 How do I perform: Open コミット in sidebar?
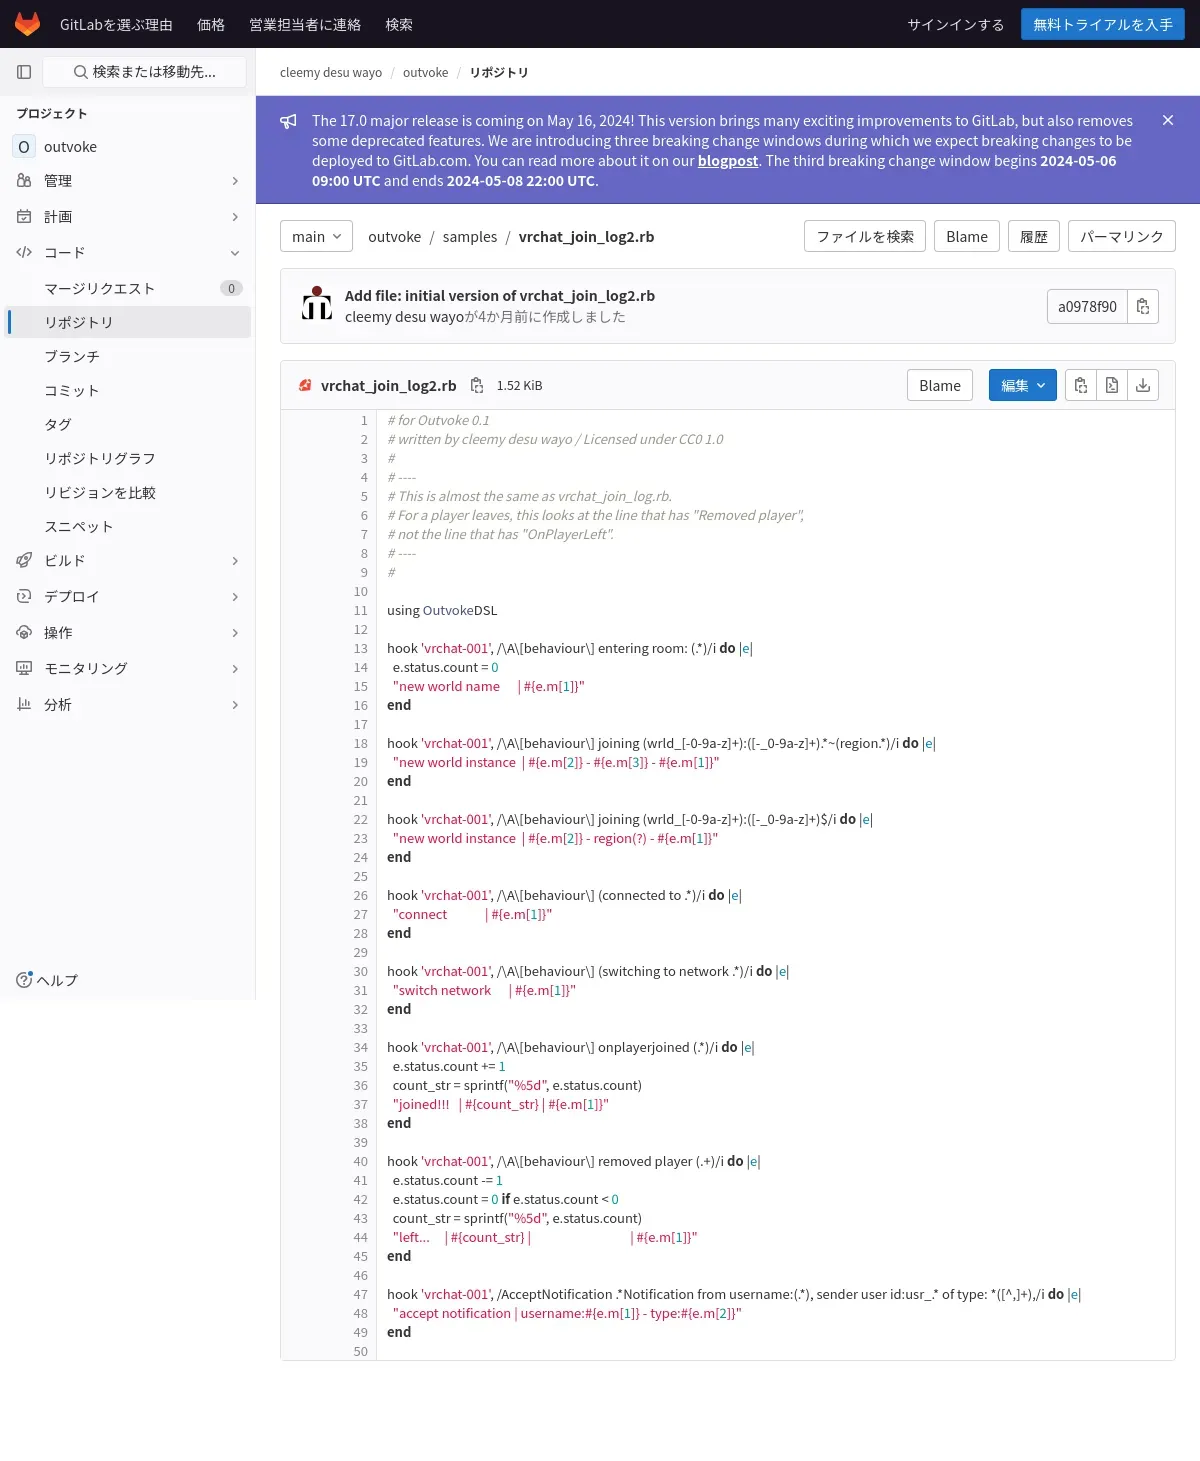[x=128, y=391]
